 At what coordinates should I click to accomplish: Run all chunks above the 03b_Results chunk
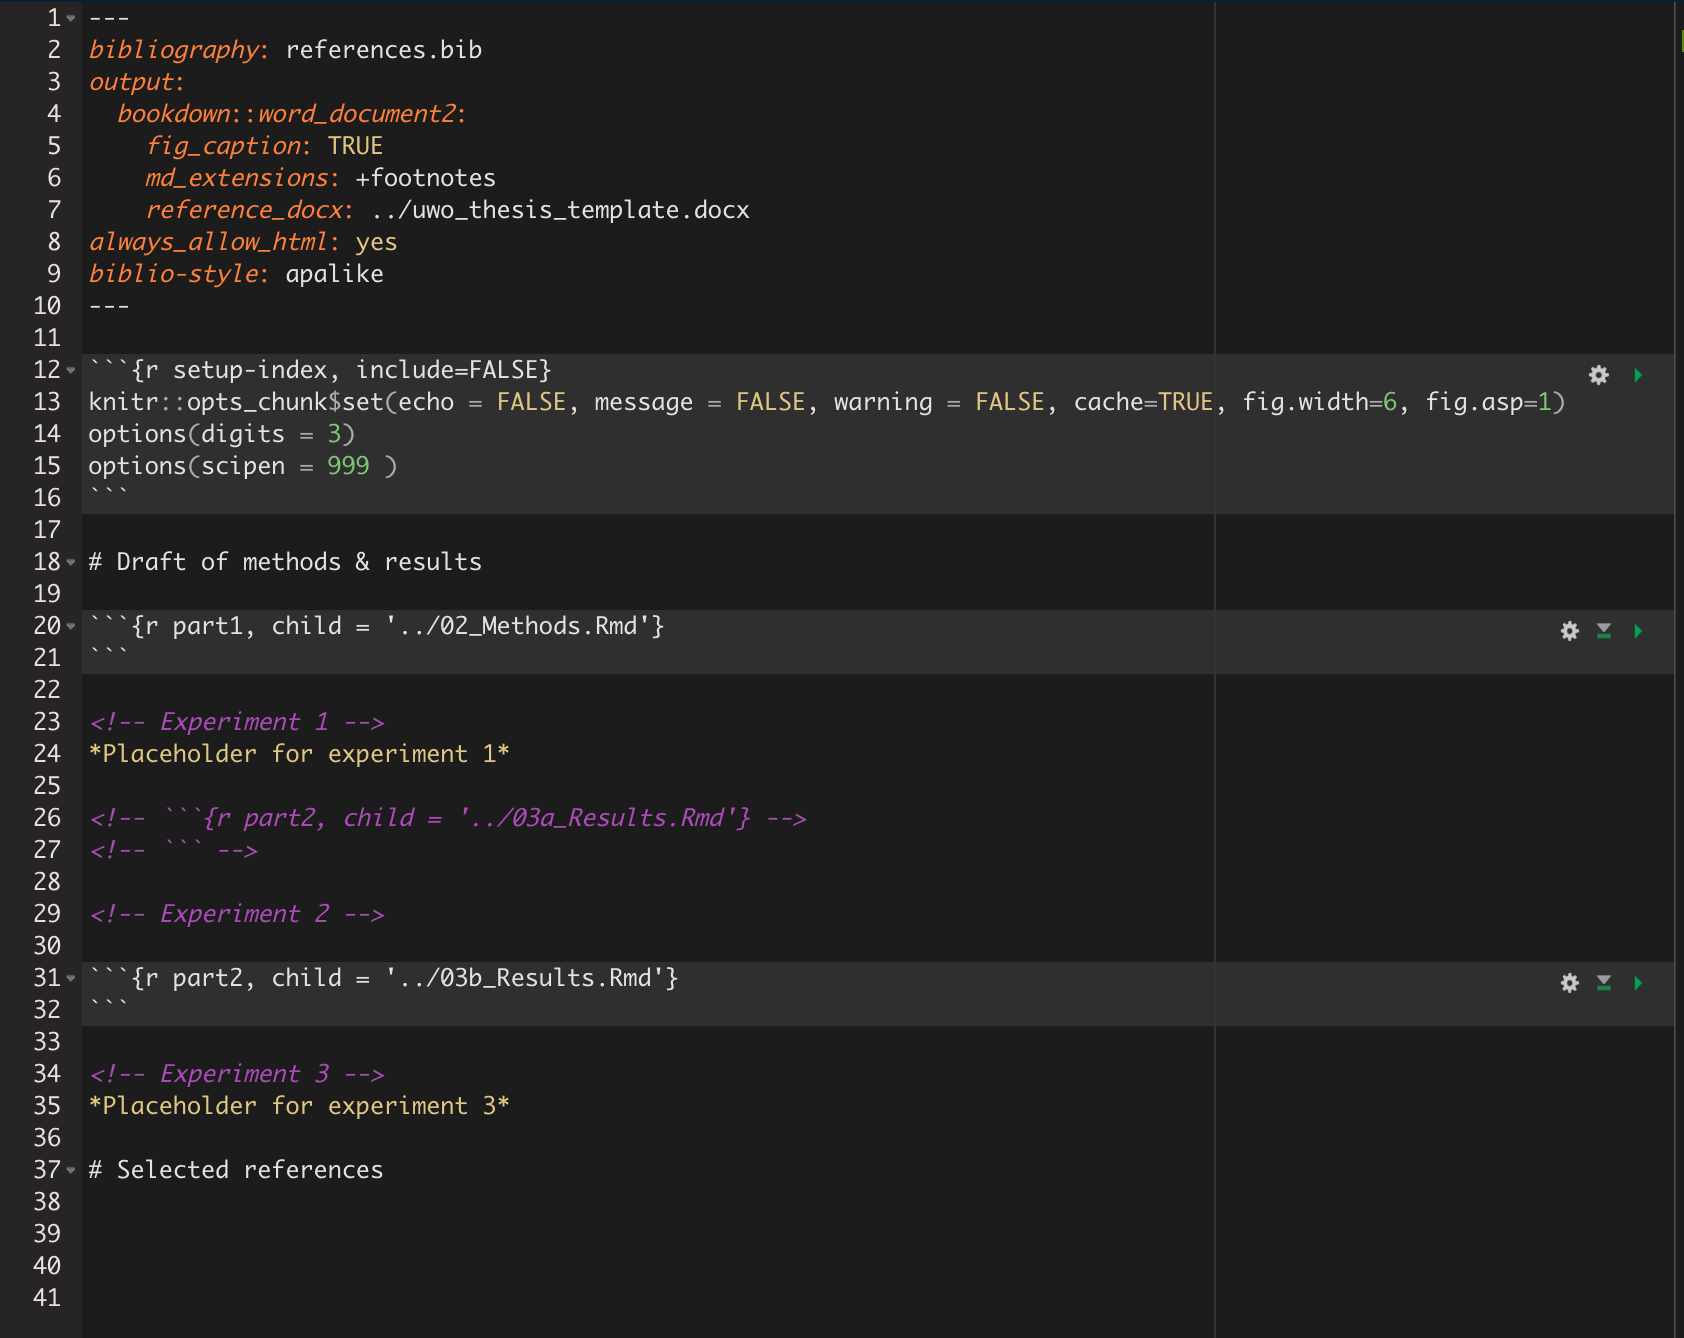pyautogui.click(x=1604, y=983)
